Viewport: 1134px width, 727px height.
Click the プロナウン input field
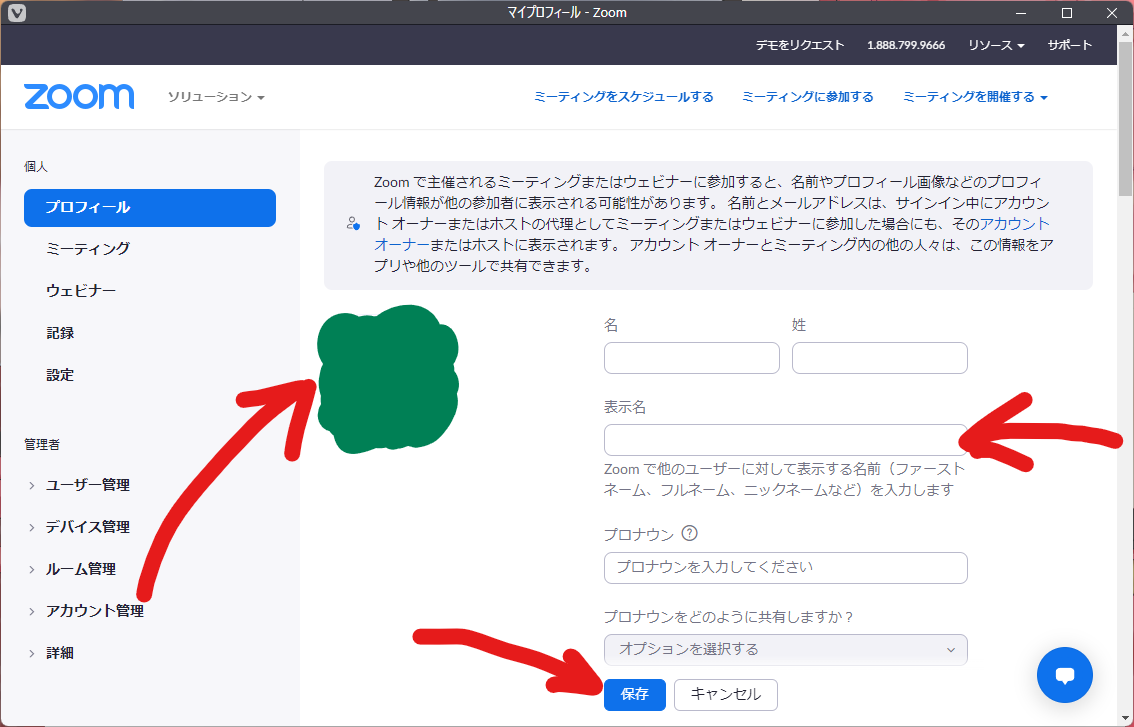click(x=785, y=568)
